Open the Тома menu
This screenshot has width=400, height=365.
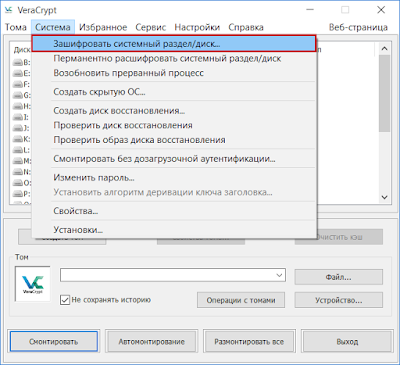(16, 27)
